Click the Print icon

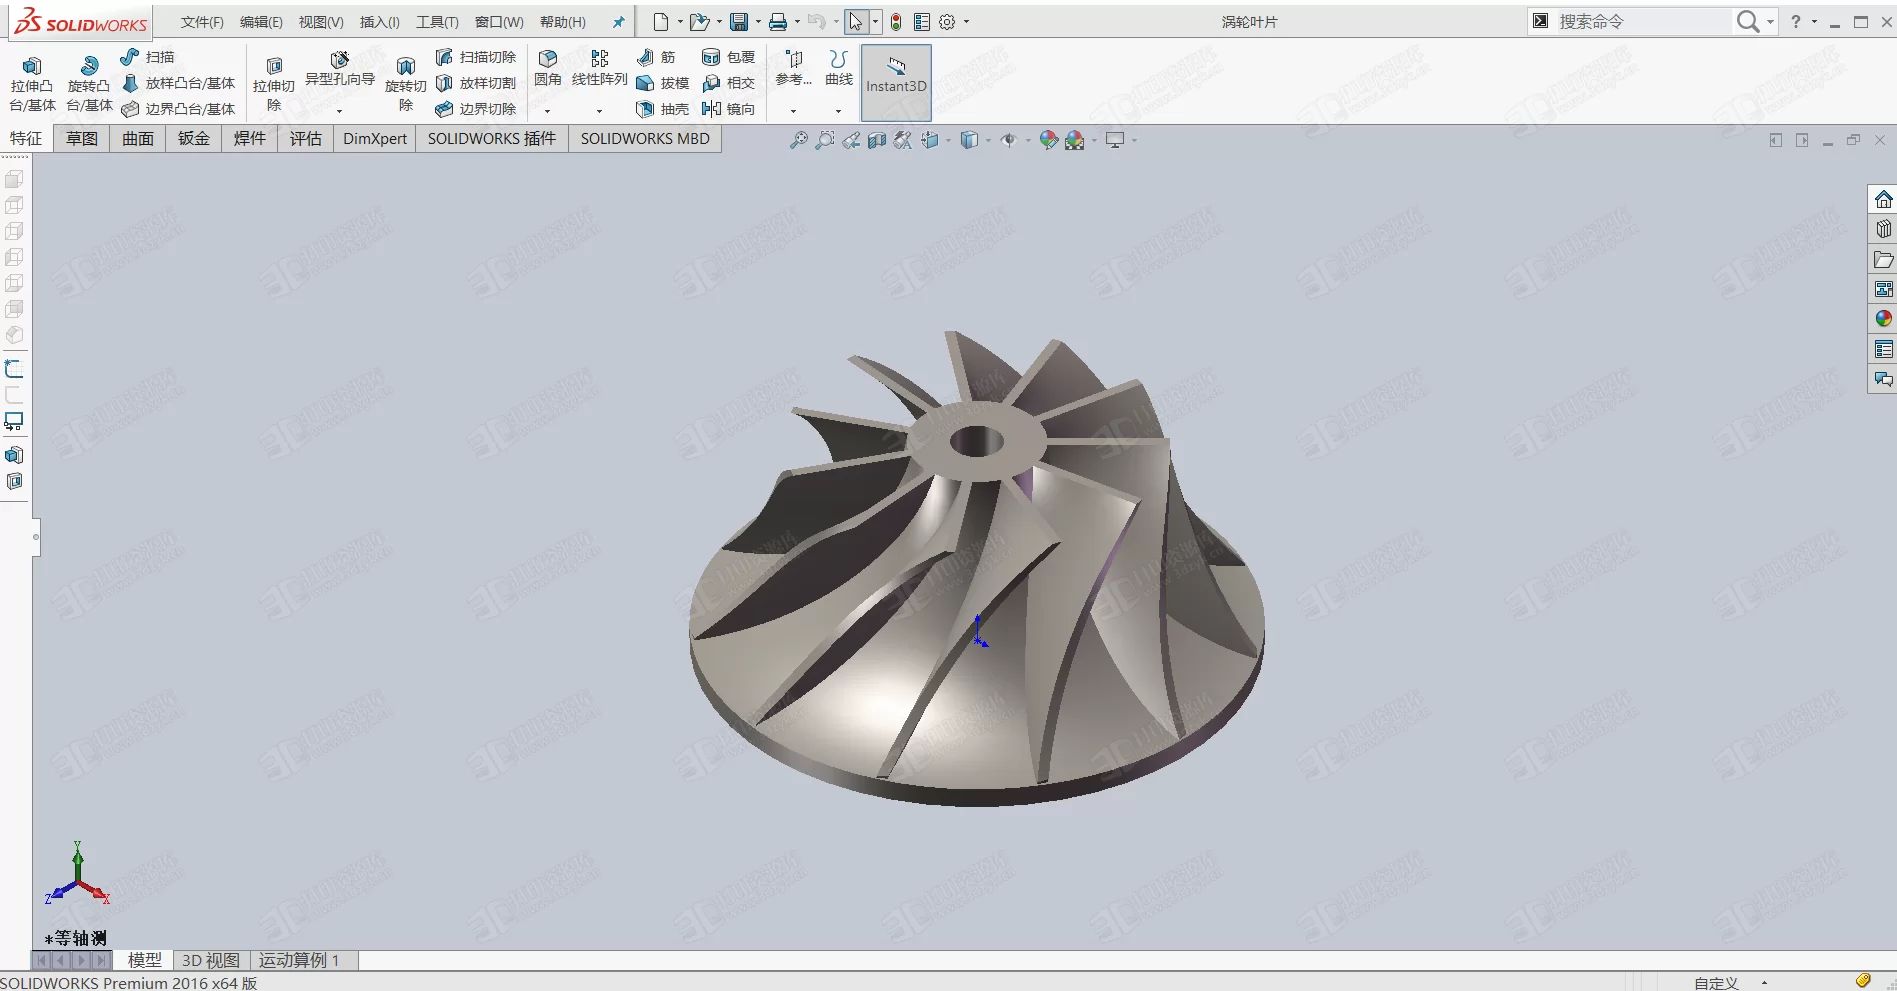coord(777,22)
